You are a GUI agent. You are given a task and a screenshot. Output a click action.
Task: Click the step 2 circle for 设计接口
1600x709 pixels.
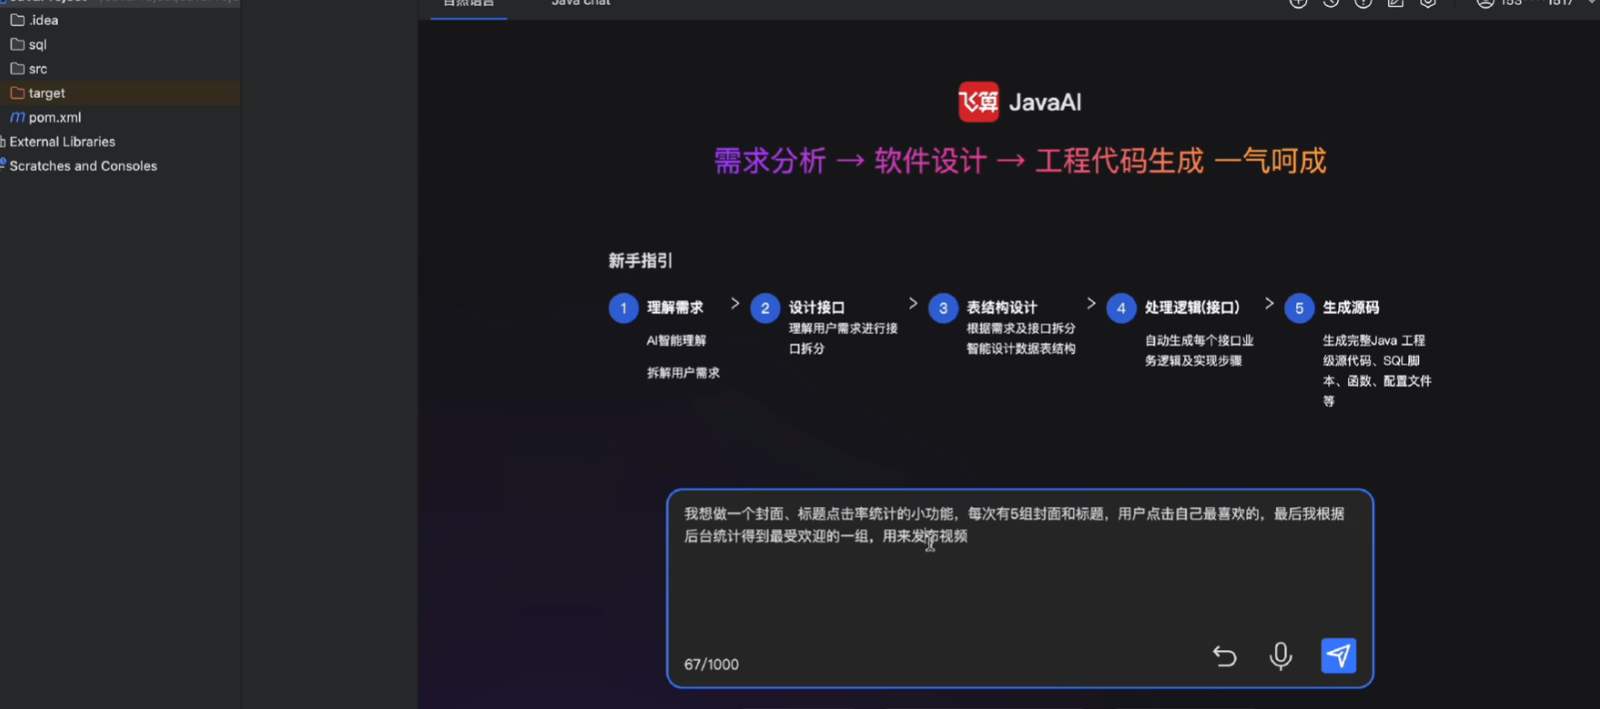(765, 308)
